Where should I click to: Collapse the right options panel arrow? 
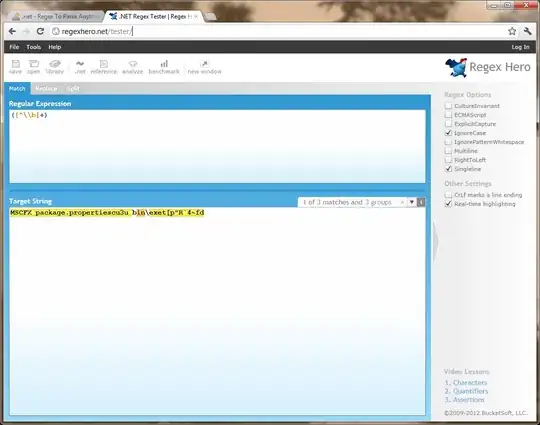(x=436, y=243)
